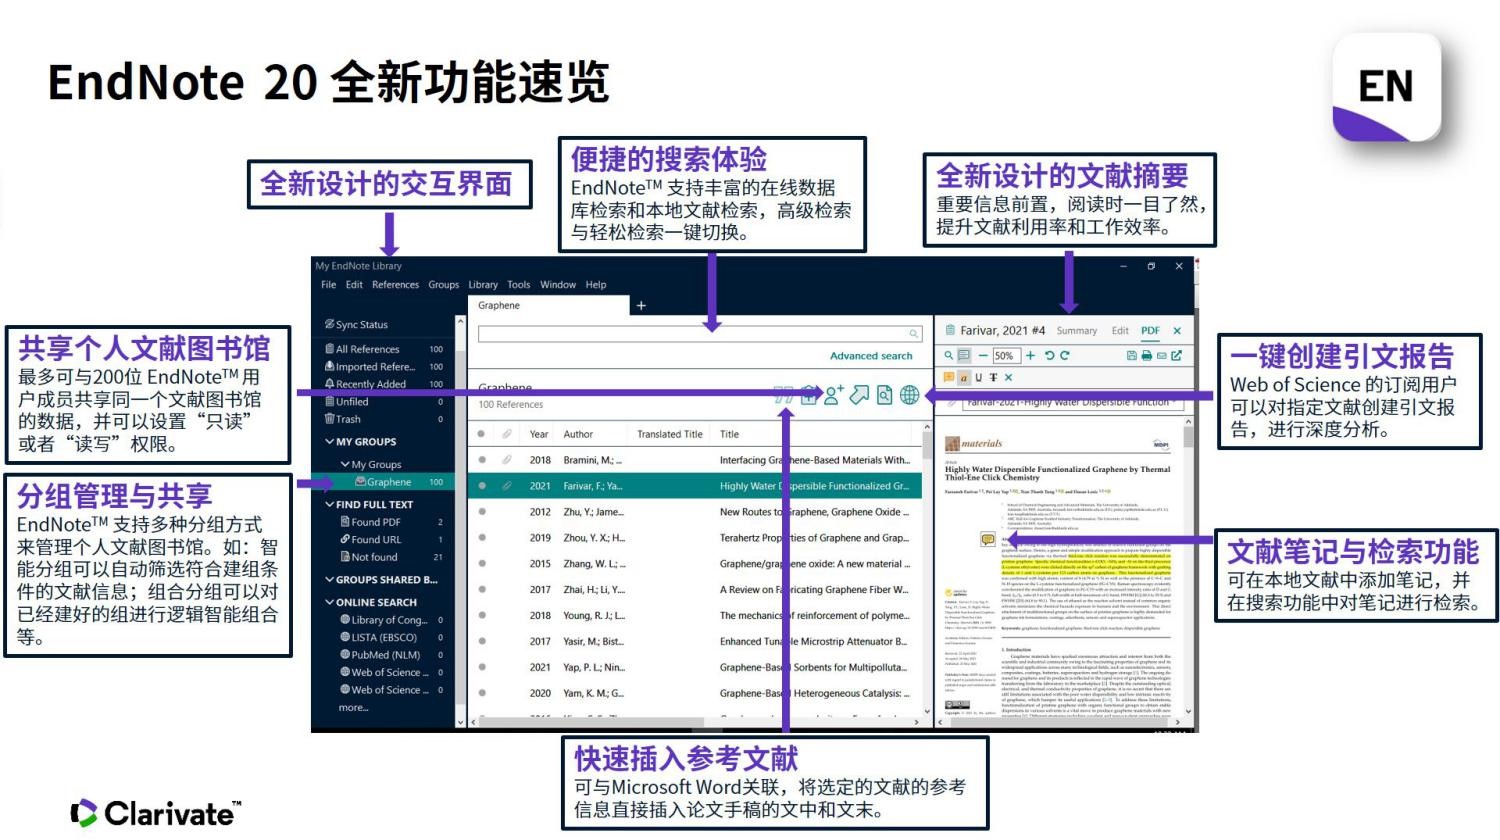Click the Online Search globe icon in toolbar

pos(909,395)
